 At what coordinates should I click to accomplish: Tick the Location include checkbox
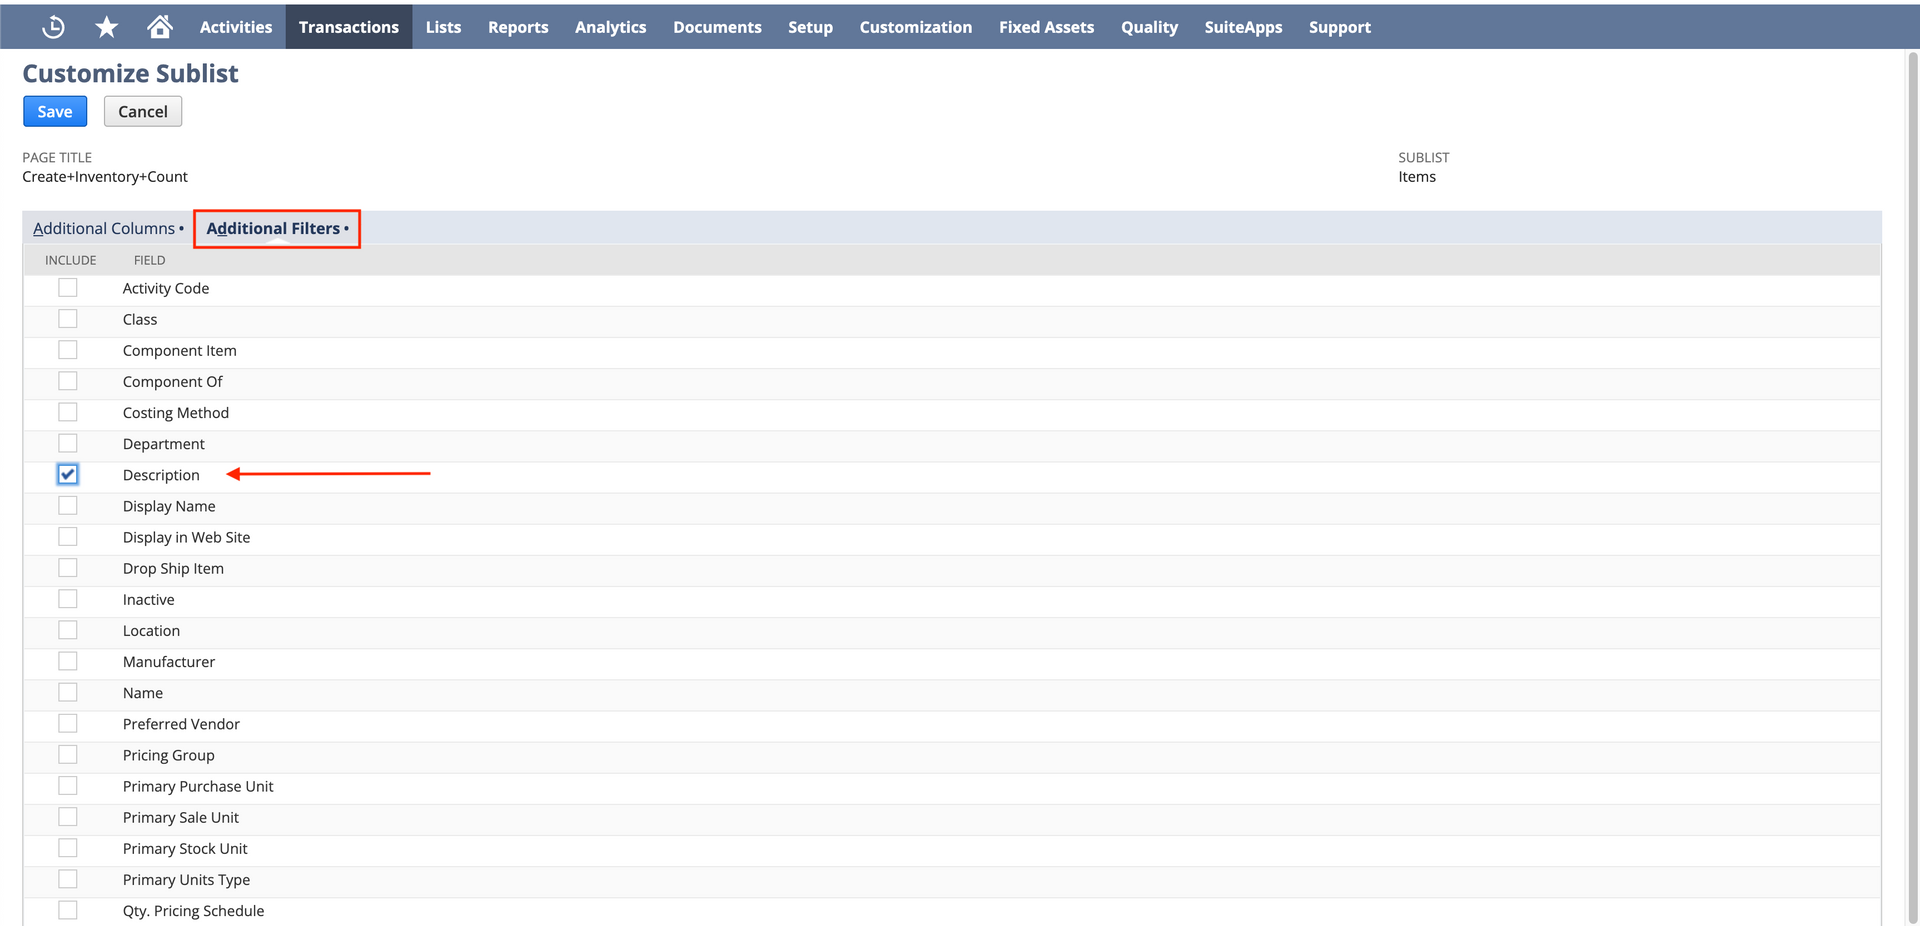[68, 630]
